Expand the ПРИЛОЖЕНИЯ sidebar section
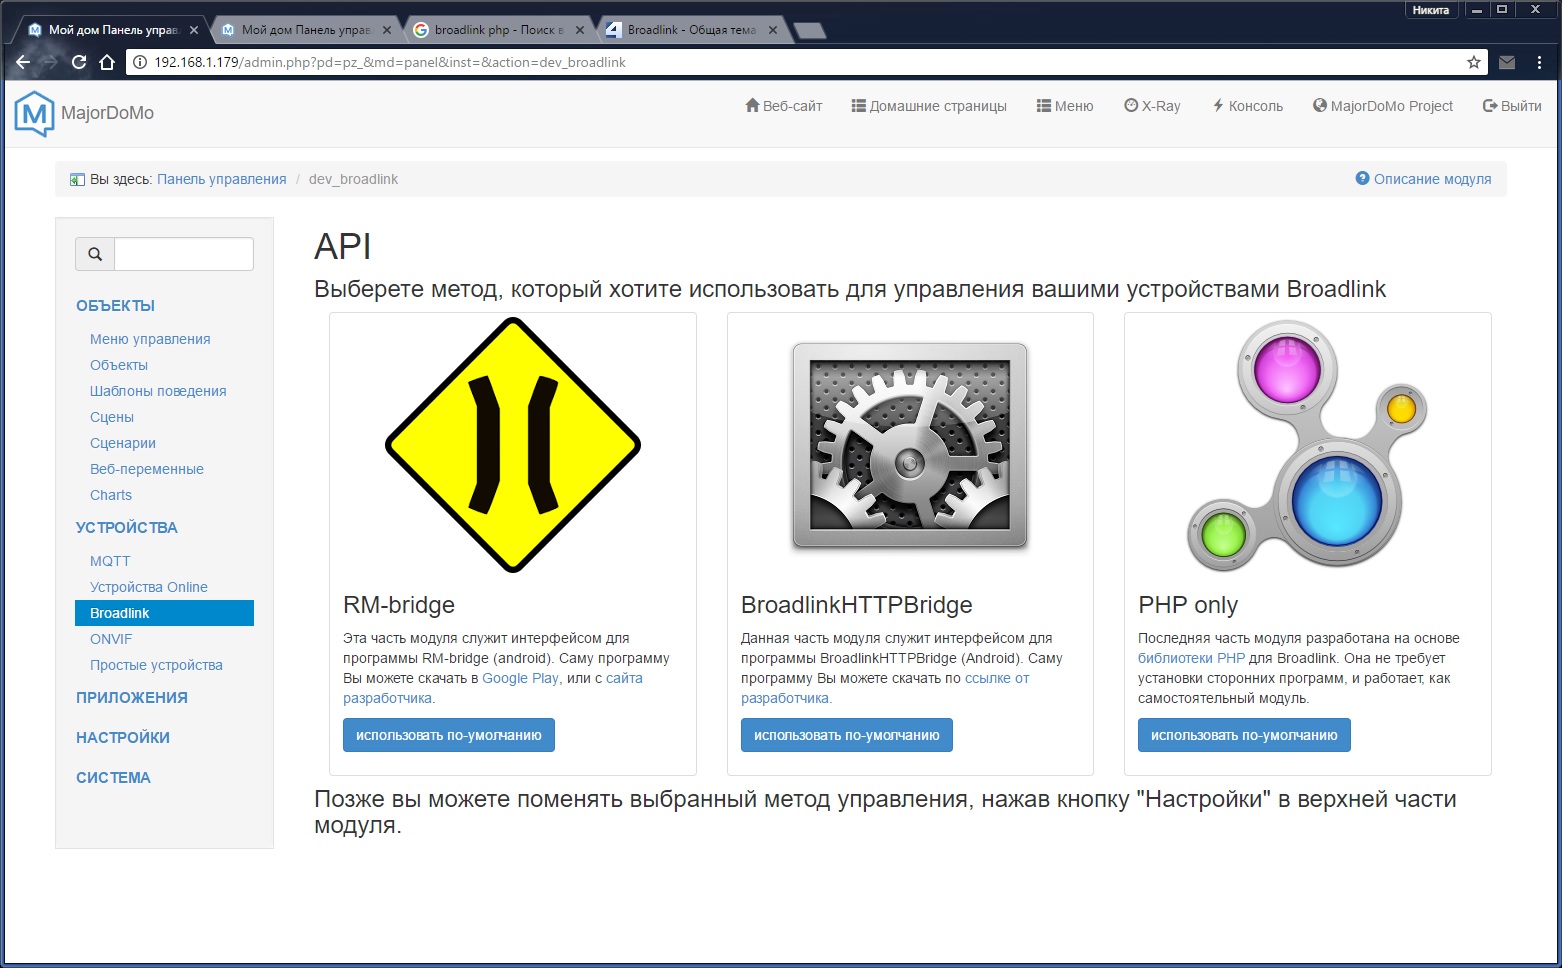Screen dimensions: 1562x968 tap(132, 698)
